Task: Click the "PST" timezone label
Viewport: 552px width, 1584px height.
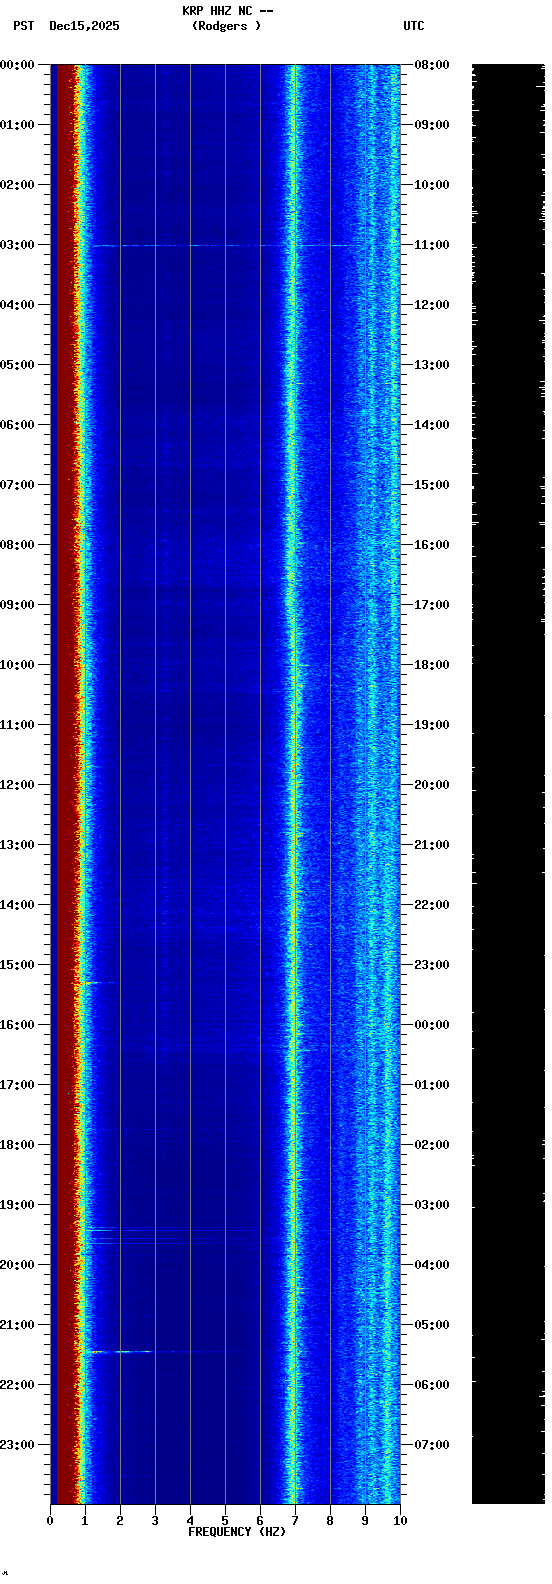Action: [23, 26]
